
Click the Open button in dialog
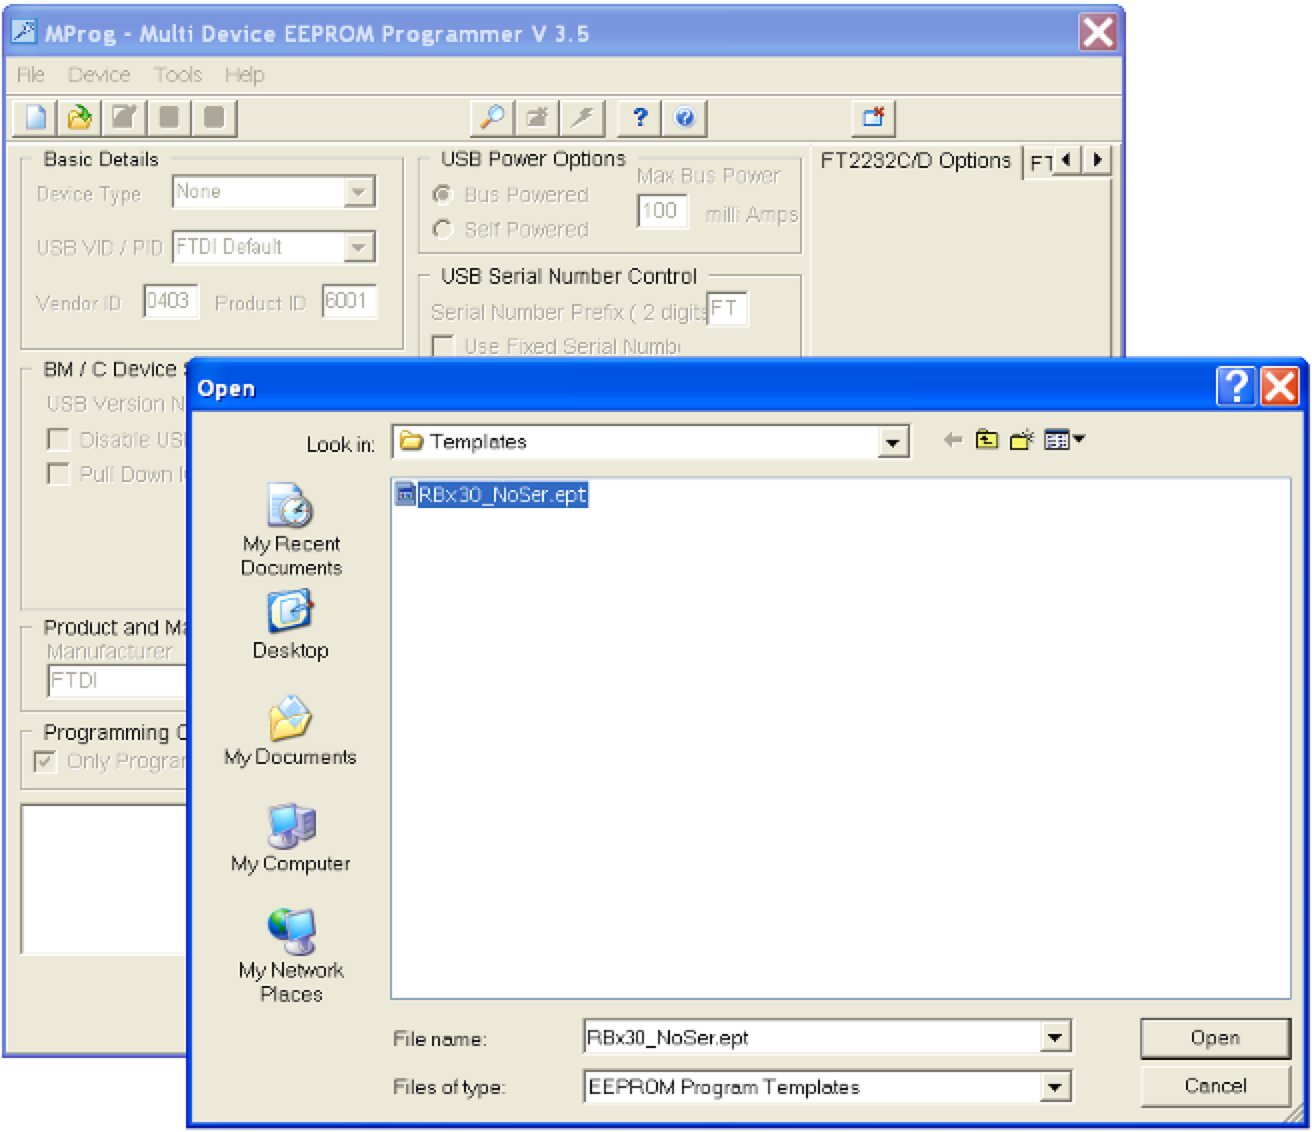pyautogui.click(x=1214, y=1038)
